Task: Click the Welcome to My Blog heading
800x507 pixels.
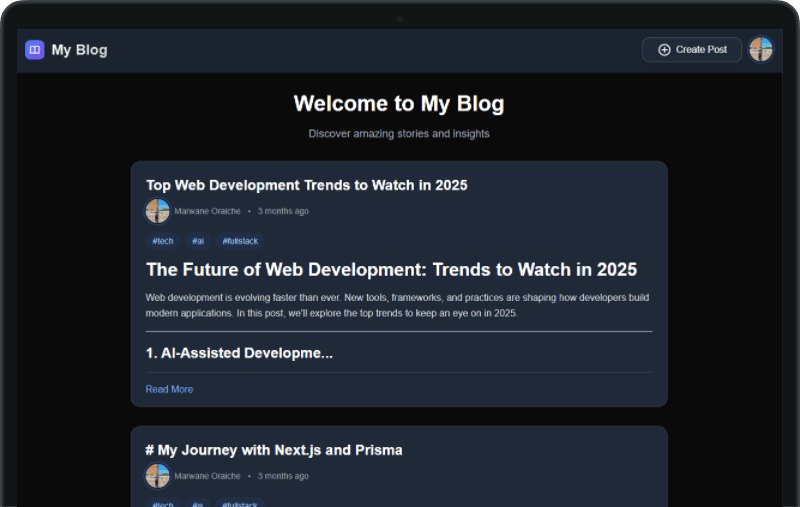Action: pos(399,104)
